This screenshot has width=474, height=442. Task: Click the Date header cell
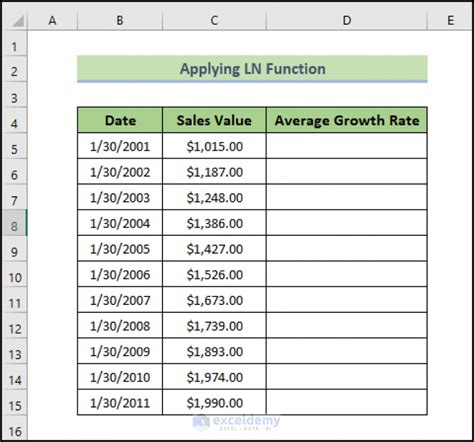pos(120,120)
